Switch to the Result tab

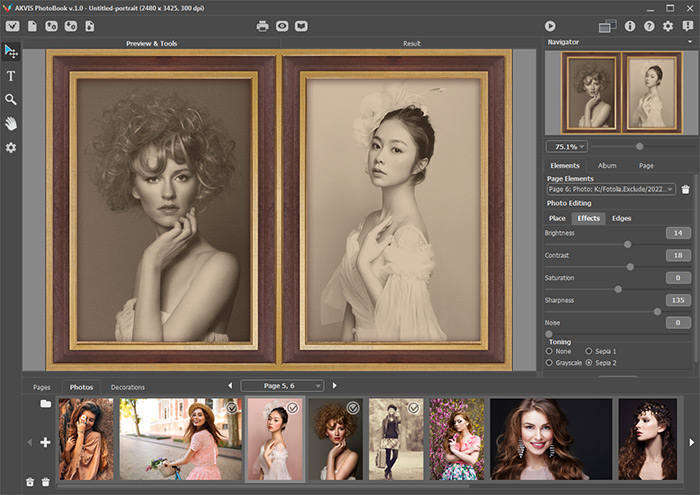tap(412, 43)
